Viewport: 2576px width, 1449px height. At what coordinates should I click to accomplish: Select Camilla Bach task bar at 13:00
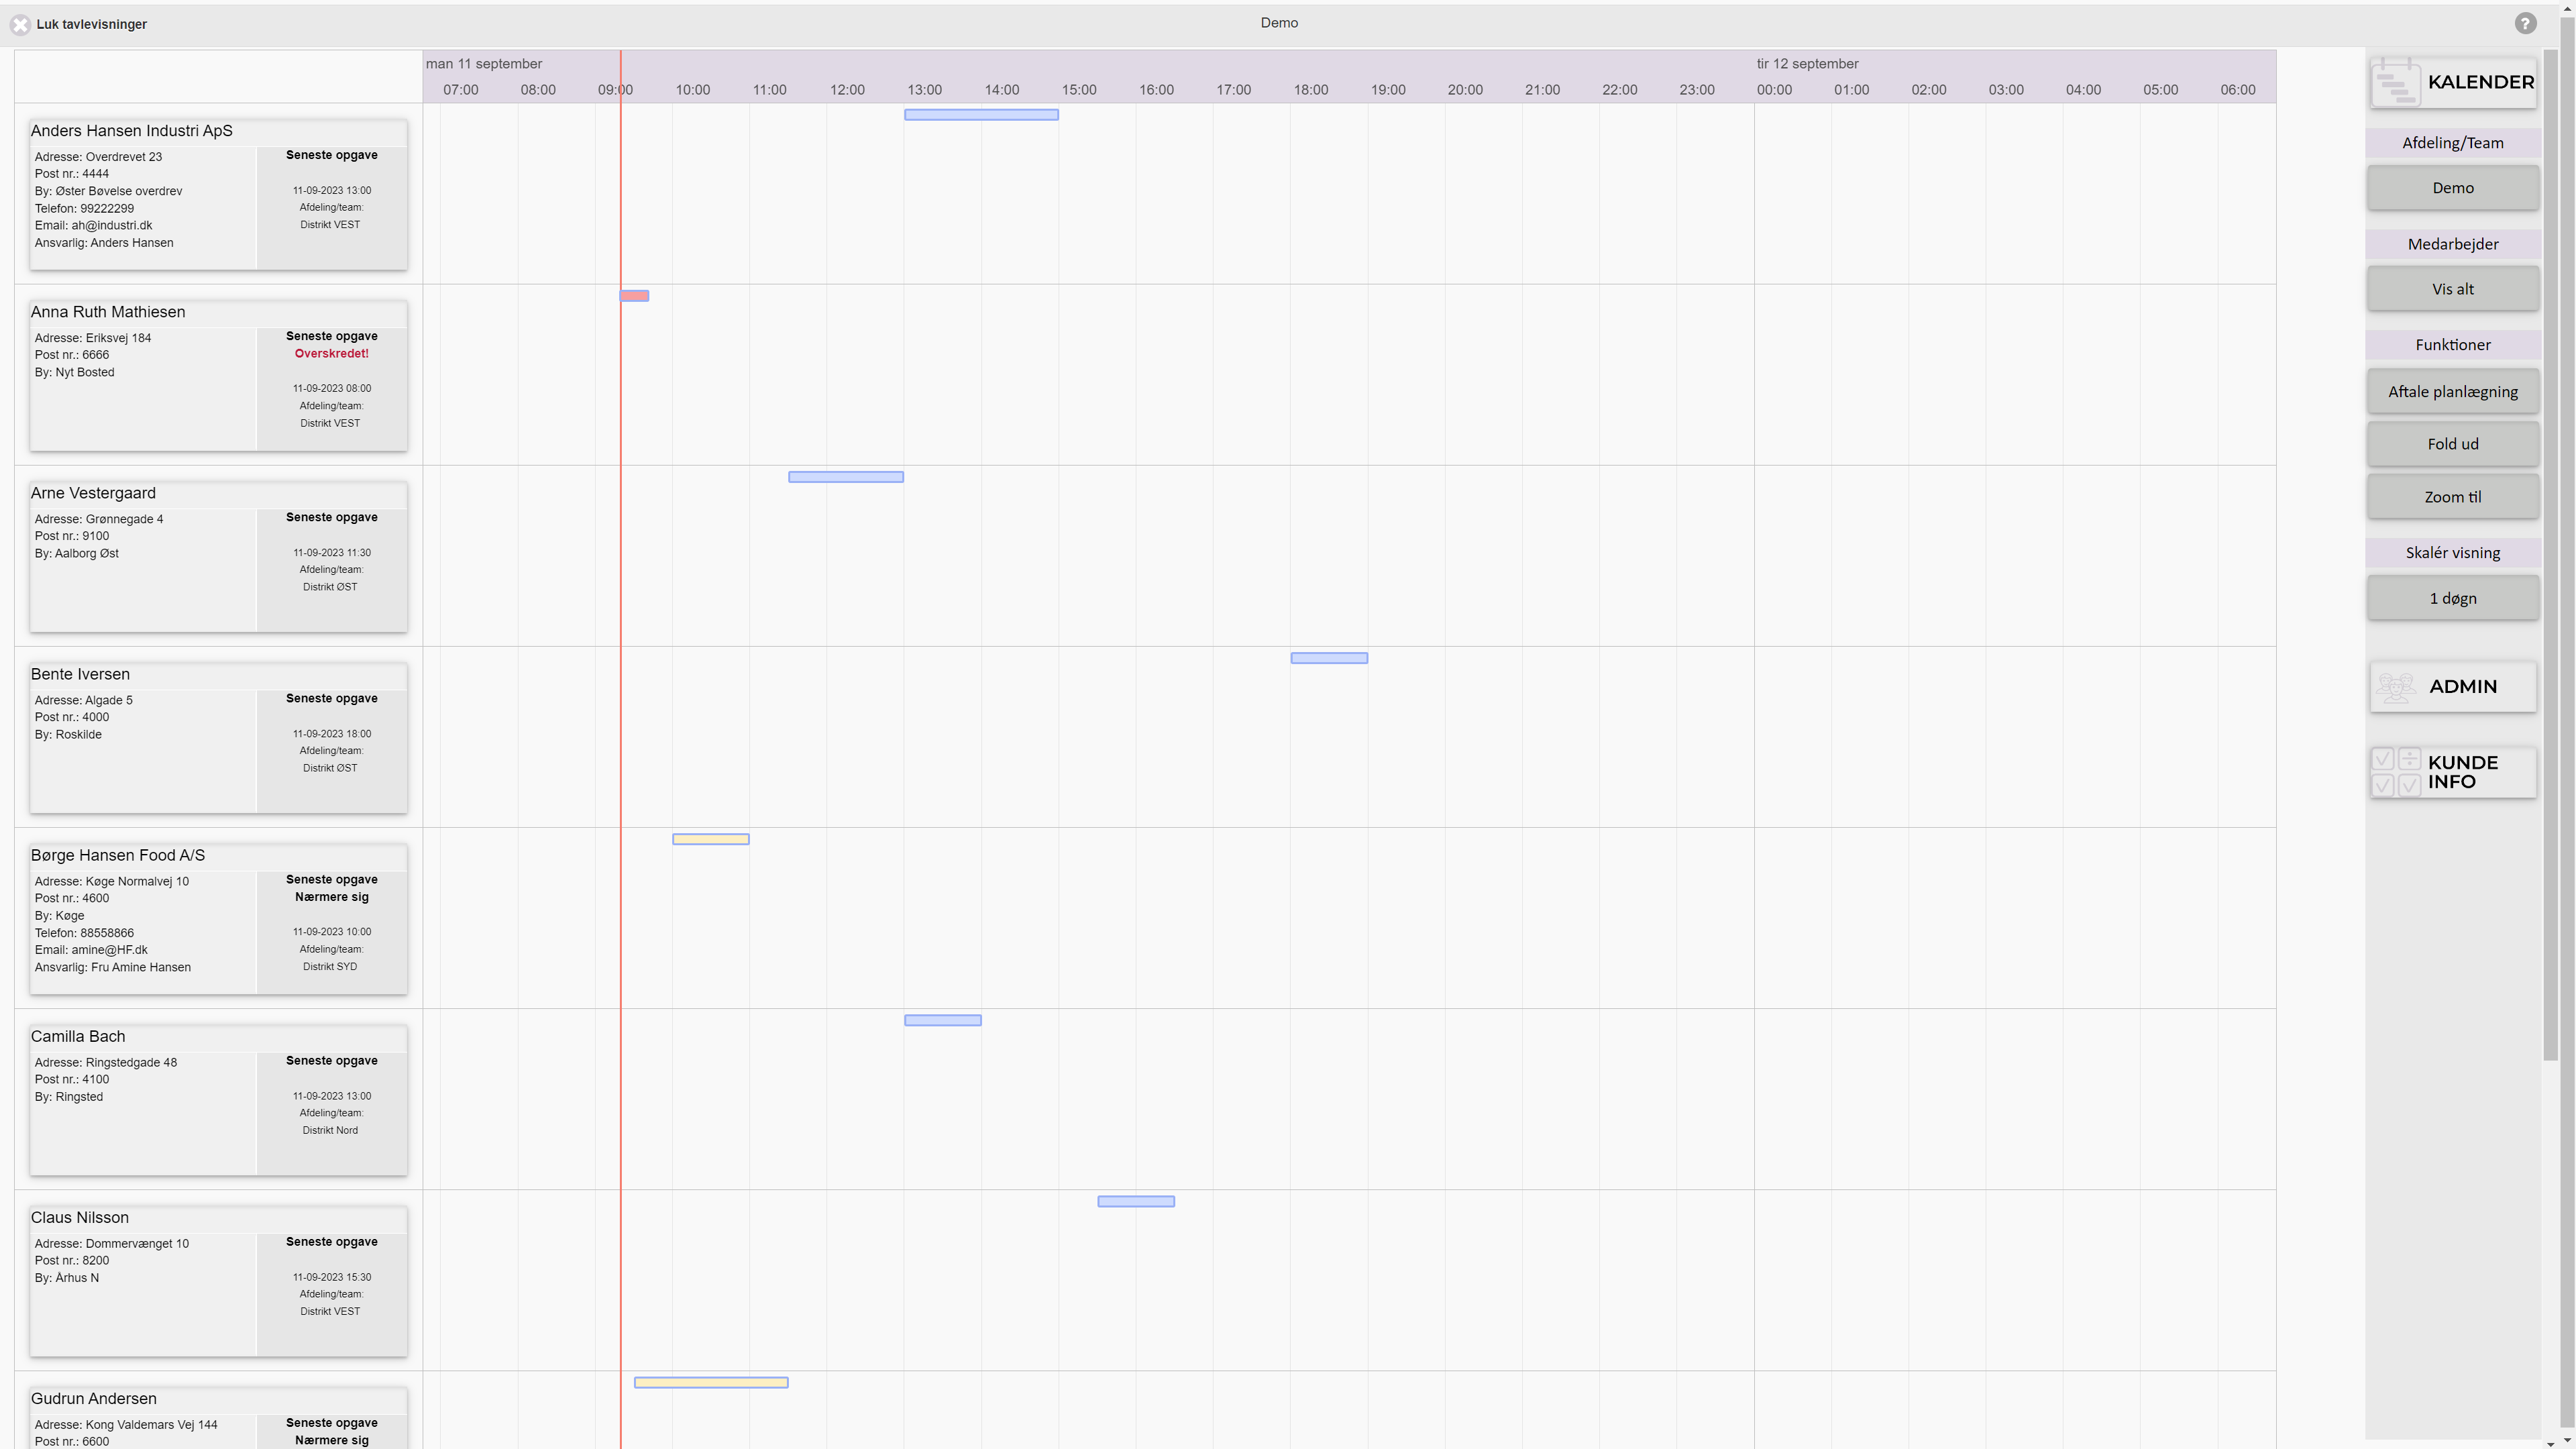943,1020
